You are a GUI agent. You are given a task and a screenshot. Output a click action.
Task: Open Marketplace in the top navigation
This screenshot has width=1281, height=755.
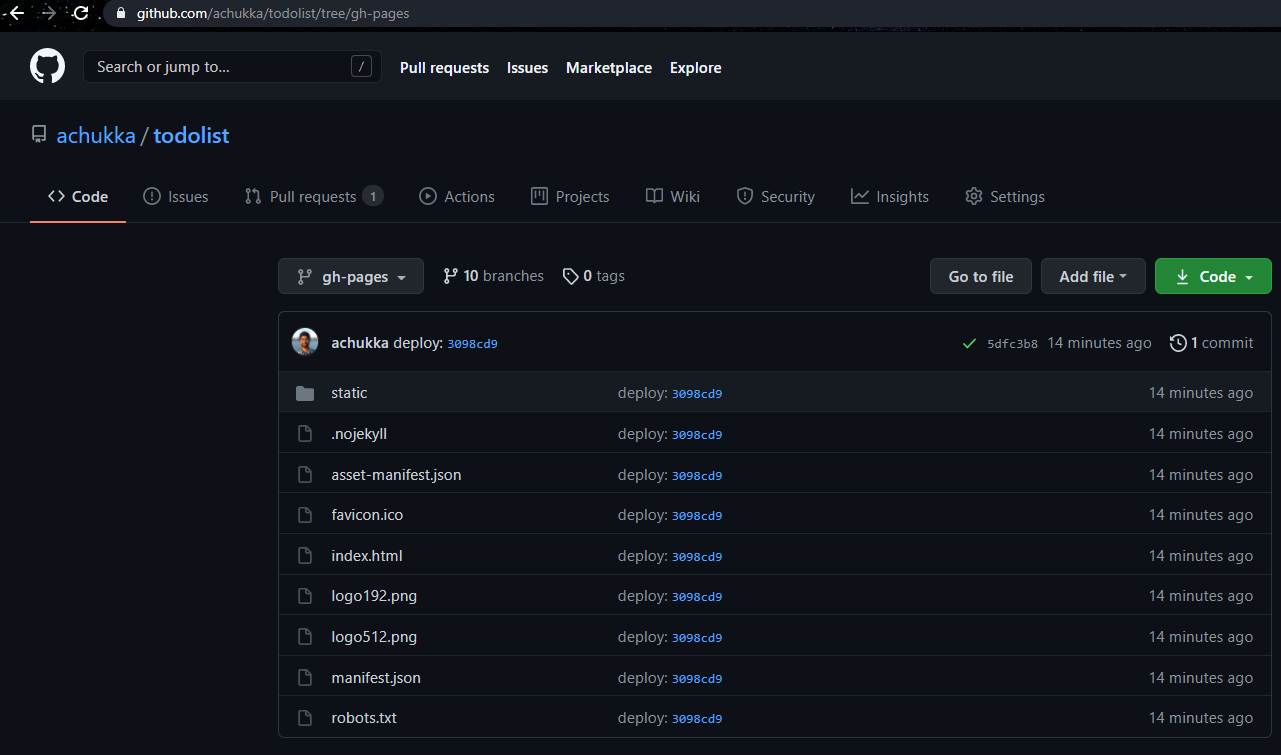tap(609, 68)
